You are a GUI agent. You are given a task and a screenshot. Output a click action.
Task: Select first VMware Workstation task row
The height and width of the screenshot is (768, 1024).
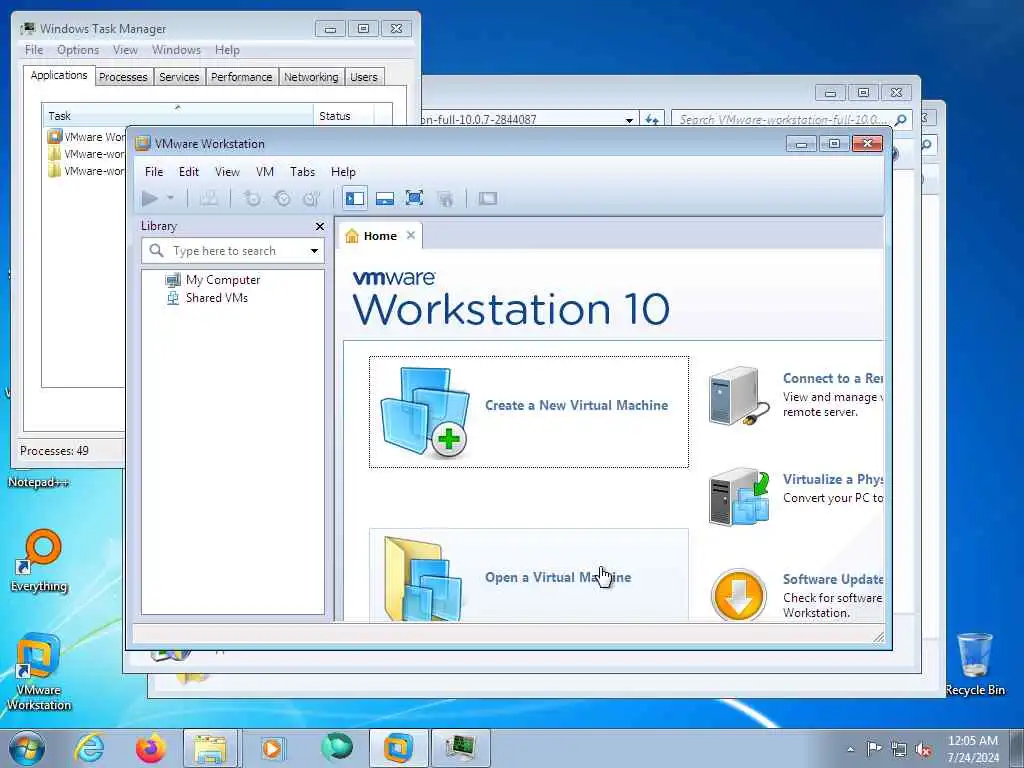86,136
